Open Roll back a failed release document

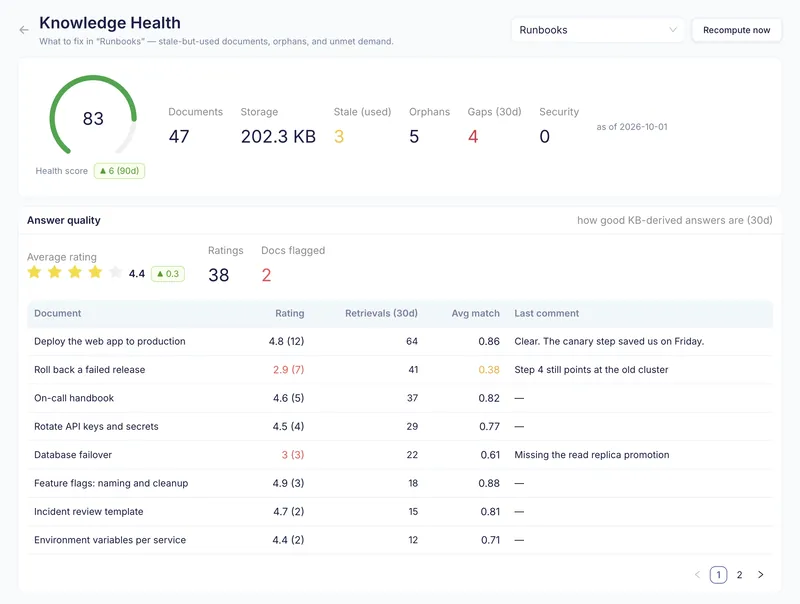click(x=400, y=370)
